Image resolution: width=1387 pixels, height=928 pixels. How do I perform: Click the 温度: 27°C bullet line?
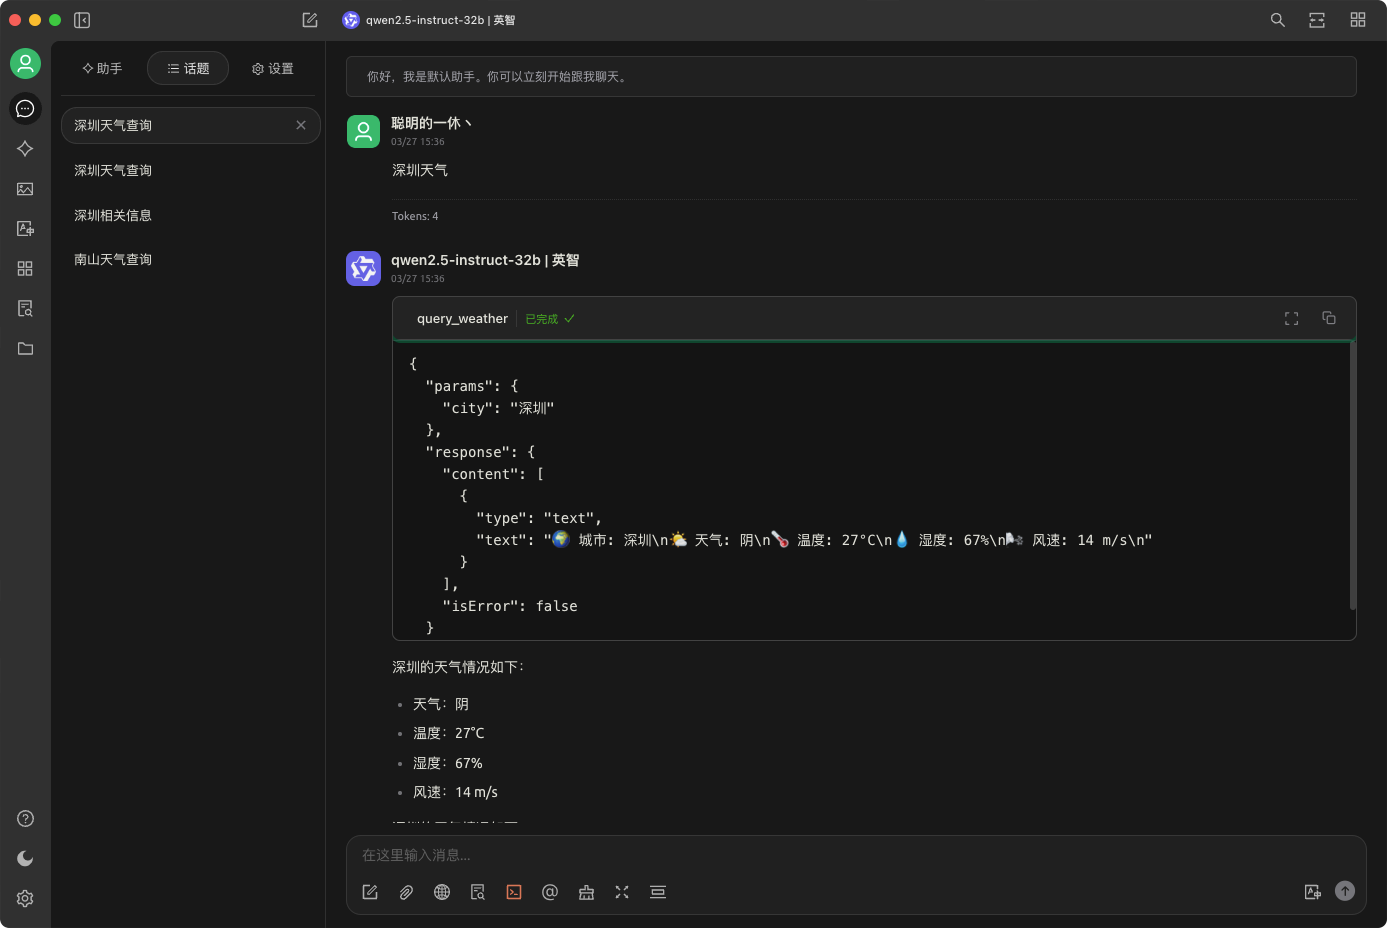click(x=449, y=734)
